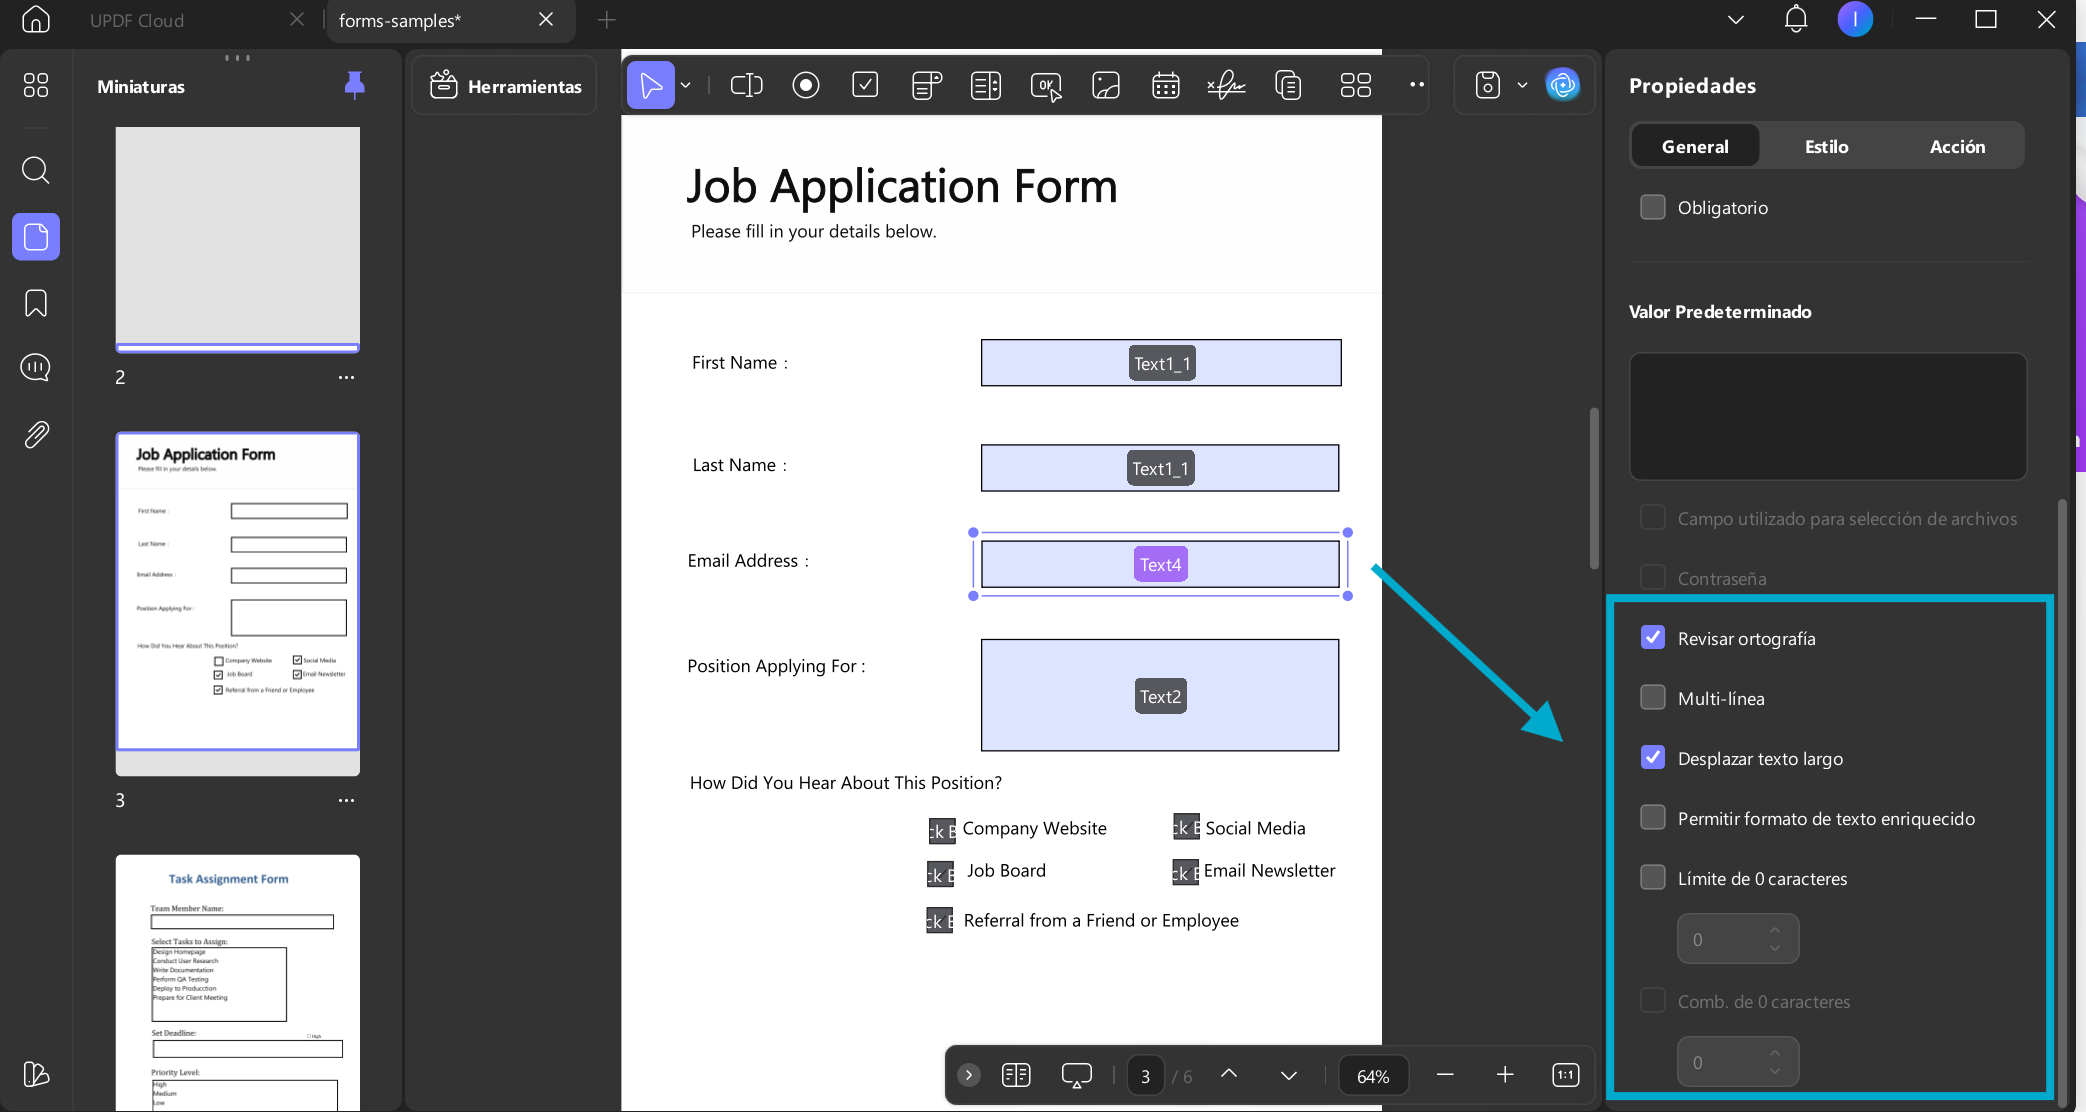Image resolution: width=2086 pixels, height=1112 pixels.
Task: Uncheck Revisar ortografía
Action: pos(1653,638)
